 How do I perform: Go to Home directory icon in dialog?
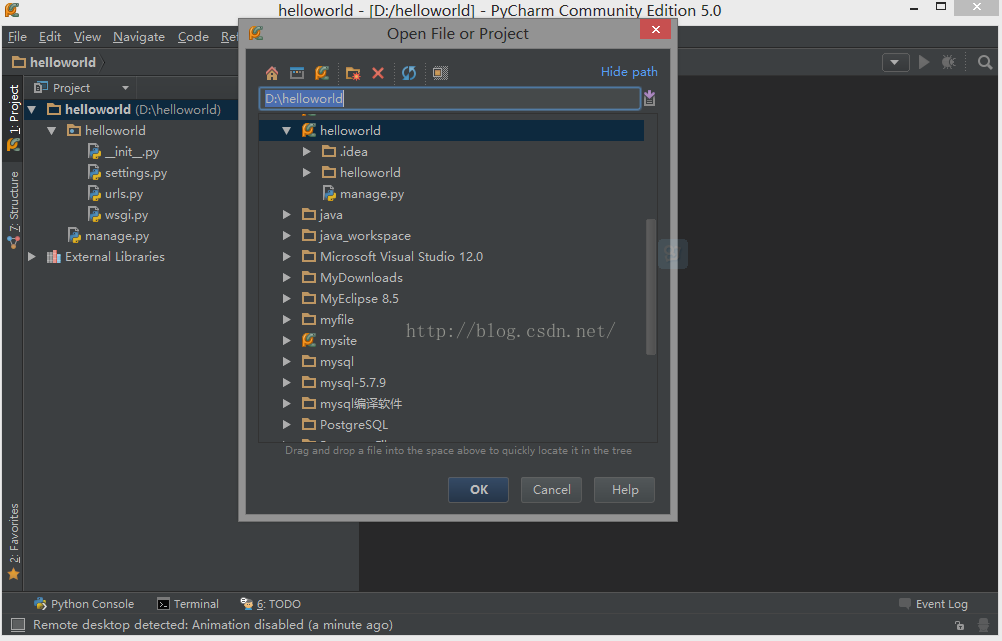point(272,73)
